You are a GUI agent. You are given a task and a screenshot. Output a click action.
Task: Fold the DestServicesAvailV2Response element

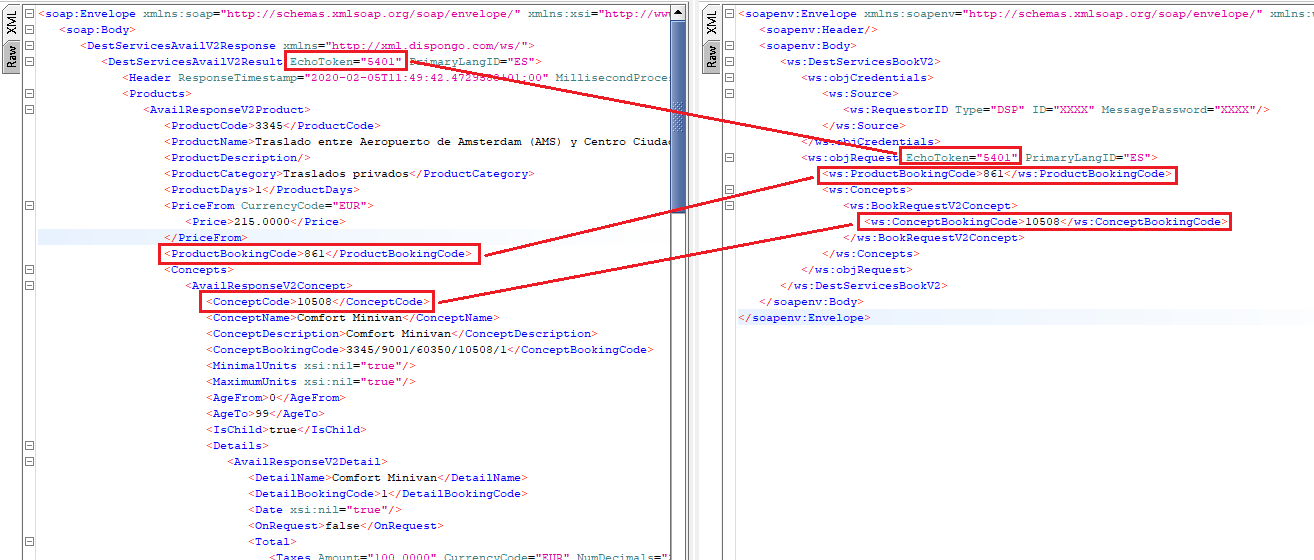click(x=29, y=46)
